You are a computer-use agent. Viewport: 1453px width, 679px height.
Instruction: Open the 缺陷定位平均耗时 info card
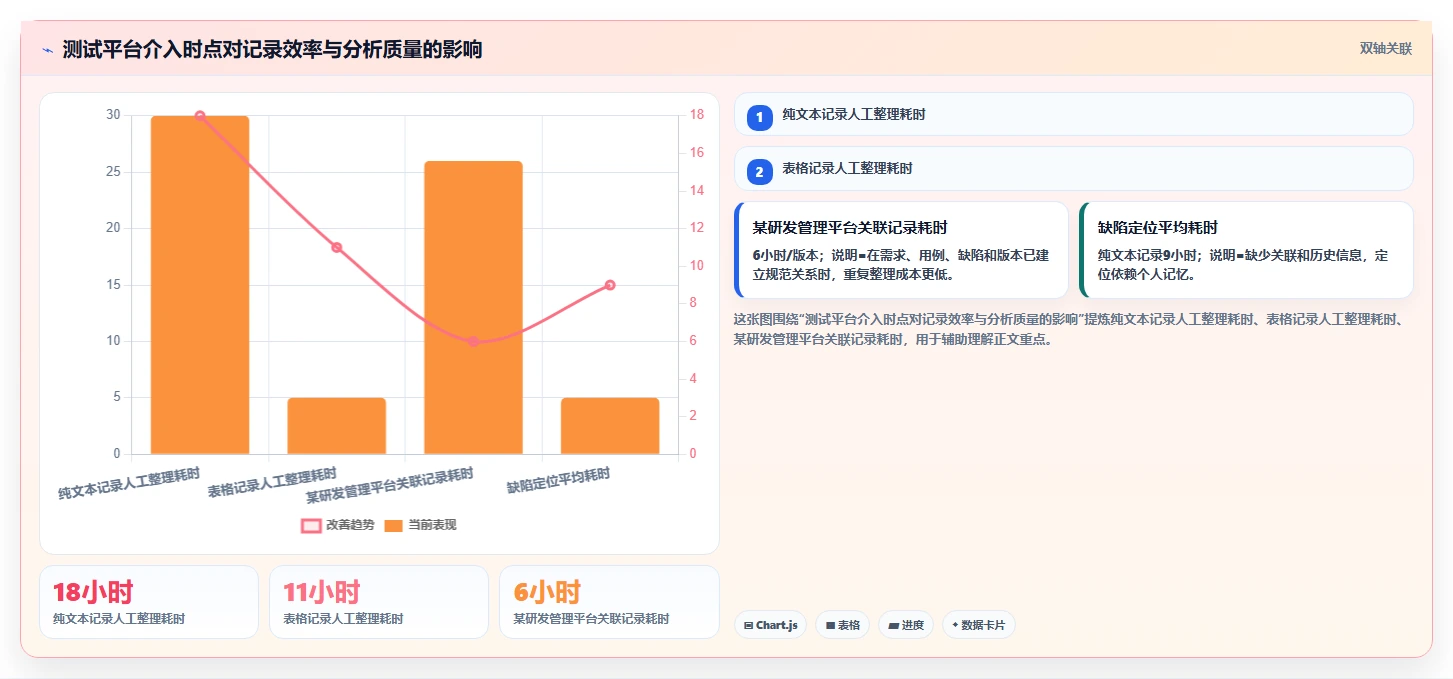pos(1246,250)
